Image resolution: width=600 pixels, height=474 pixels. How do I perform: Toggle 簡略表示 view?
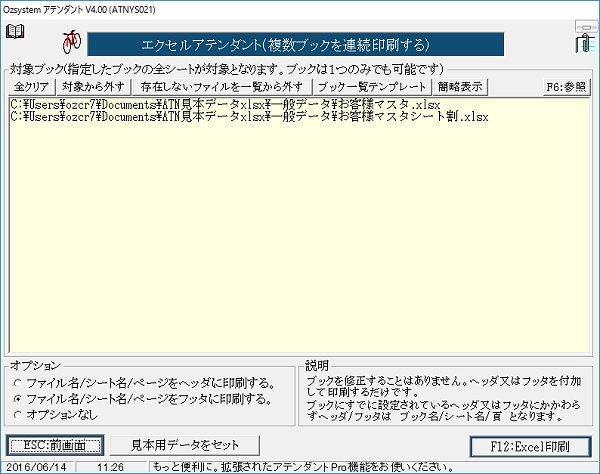click(x=460, y=87)
